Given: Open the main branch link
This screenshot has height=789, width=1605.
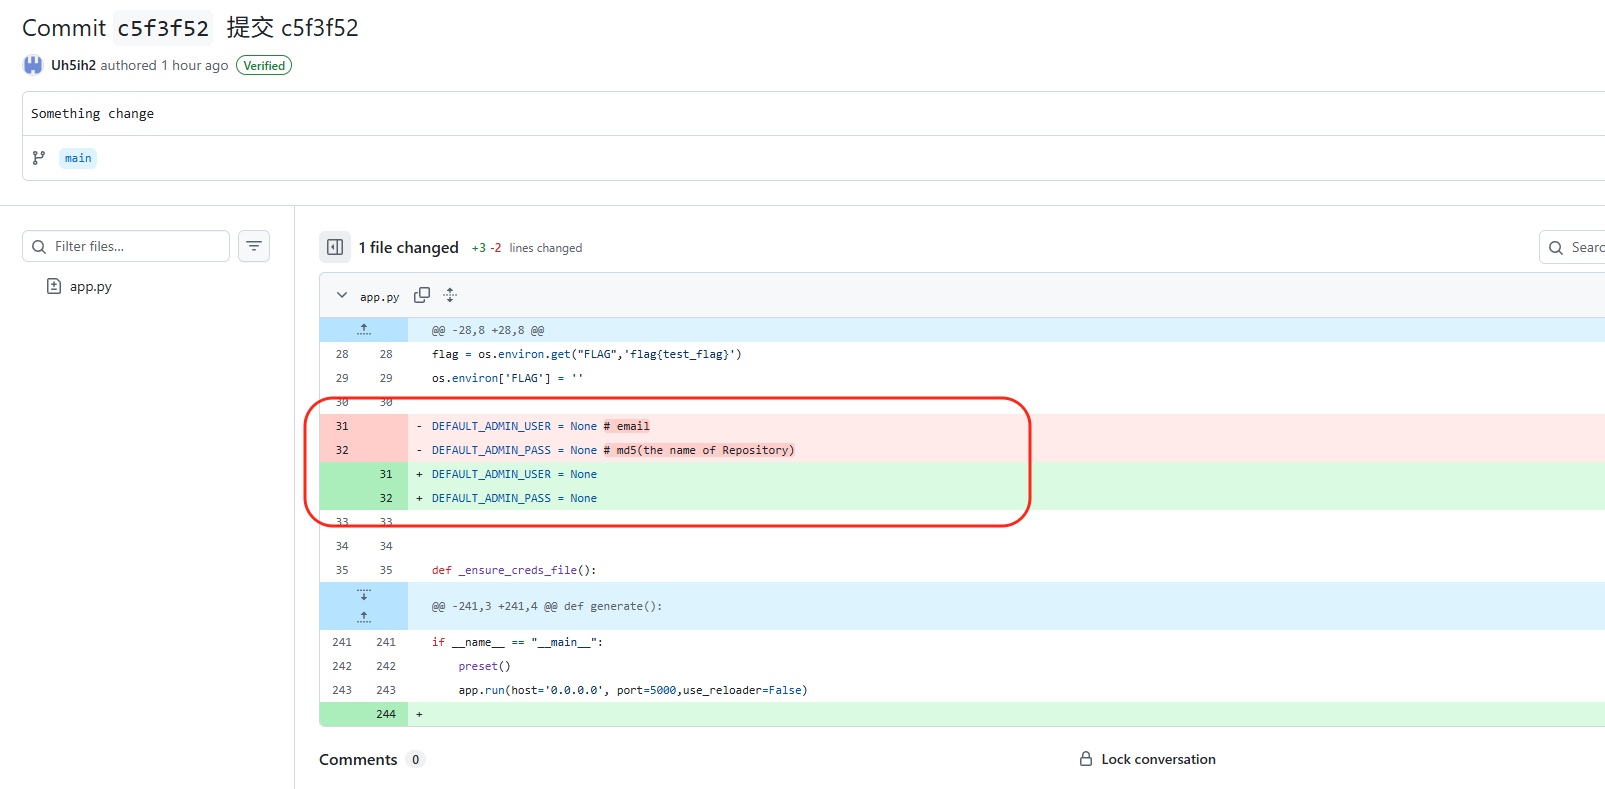Looking at the screenshot, I should point(78,158).
